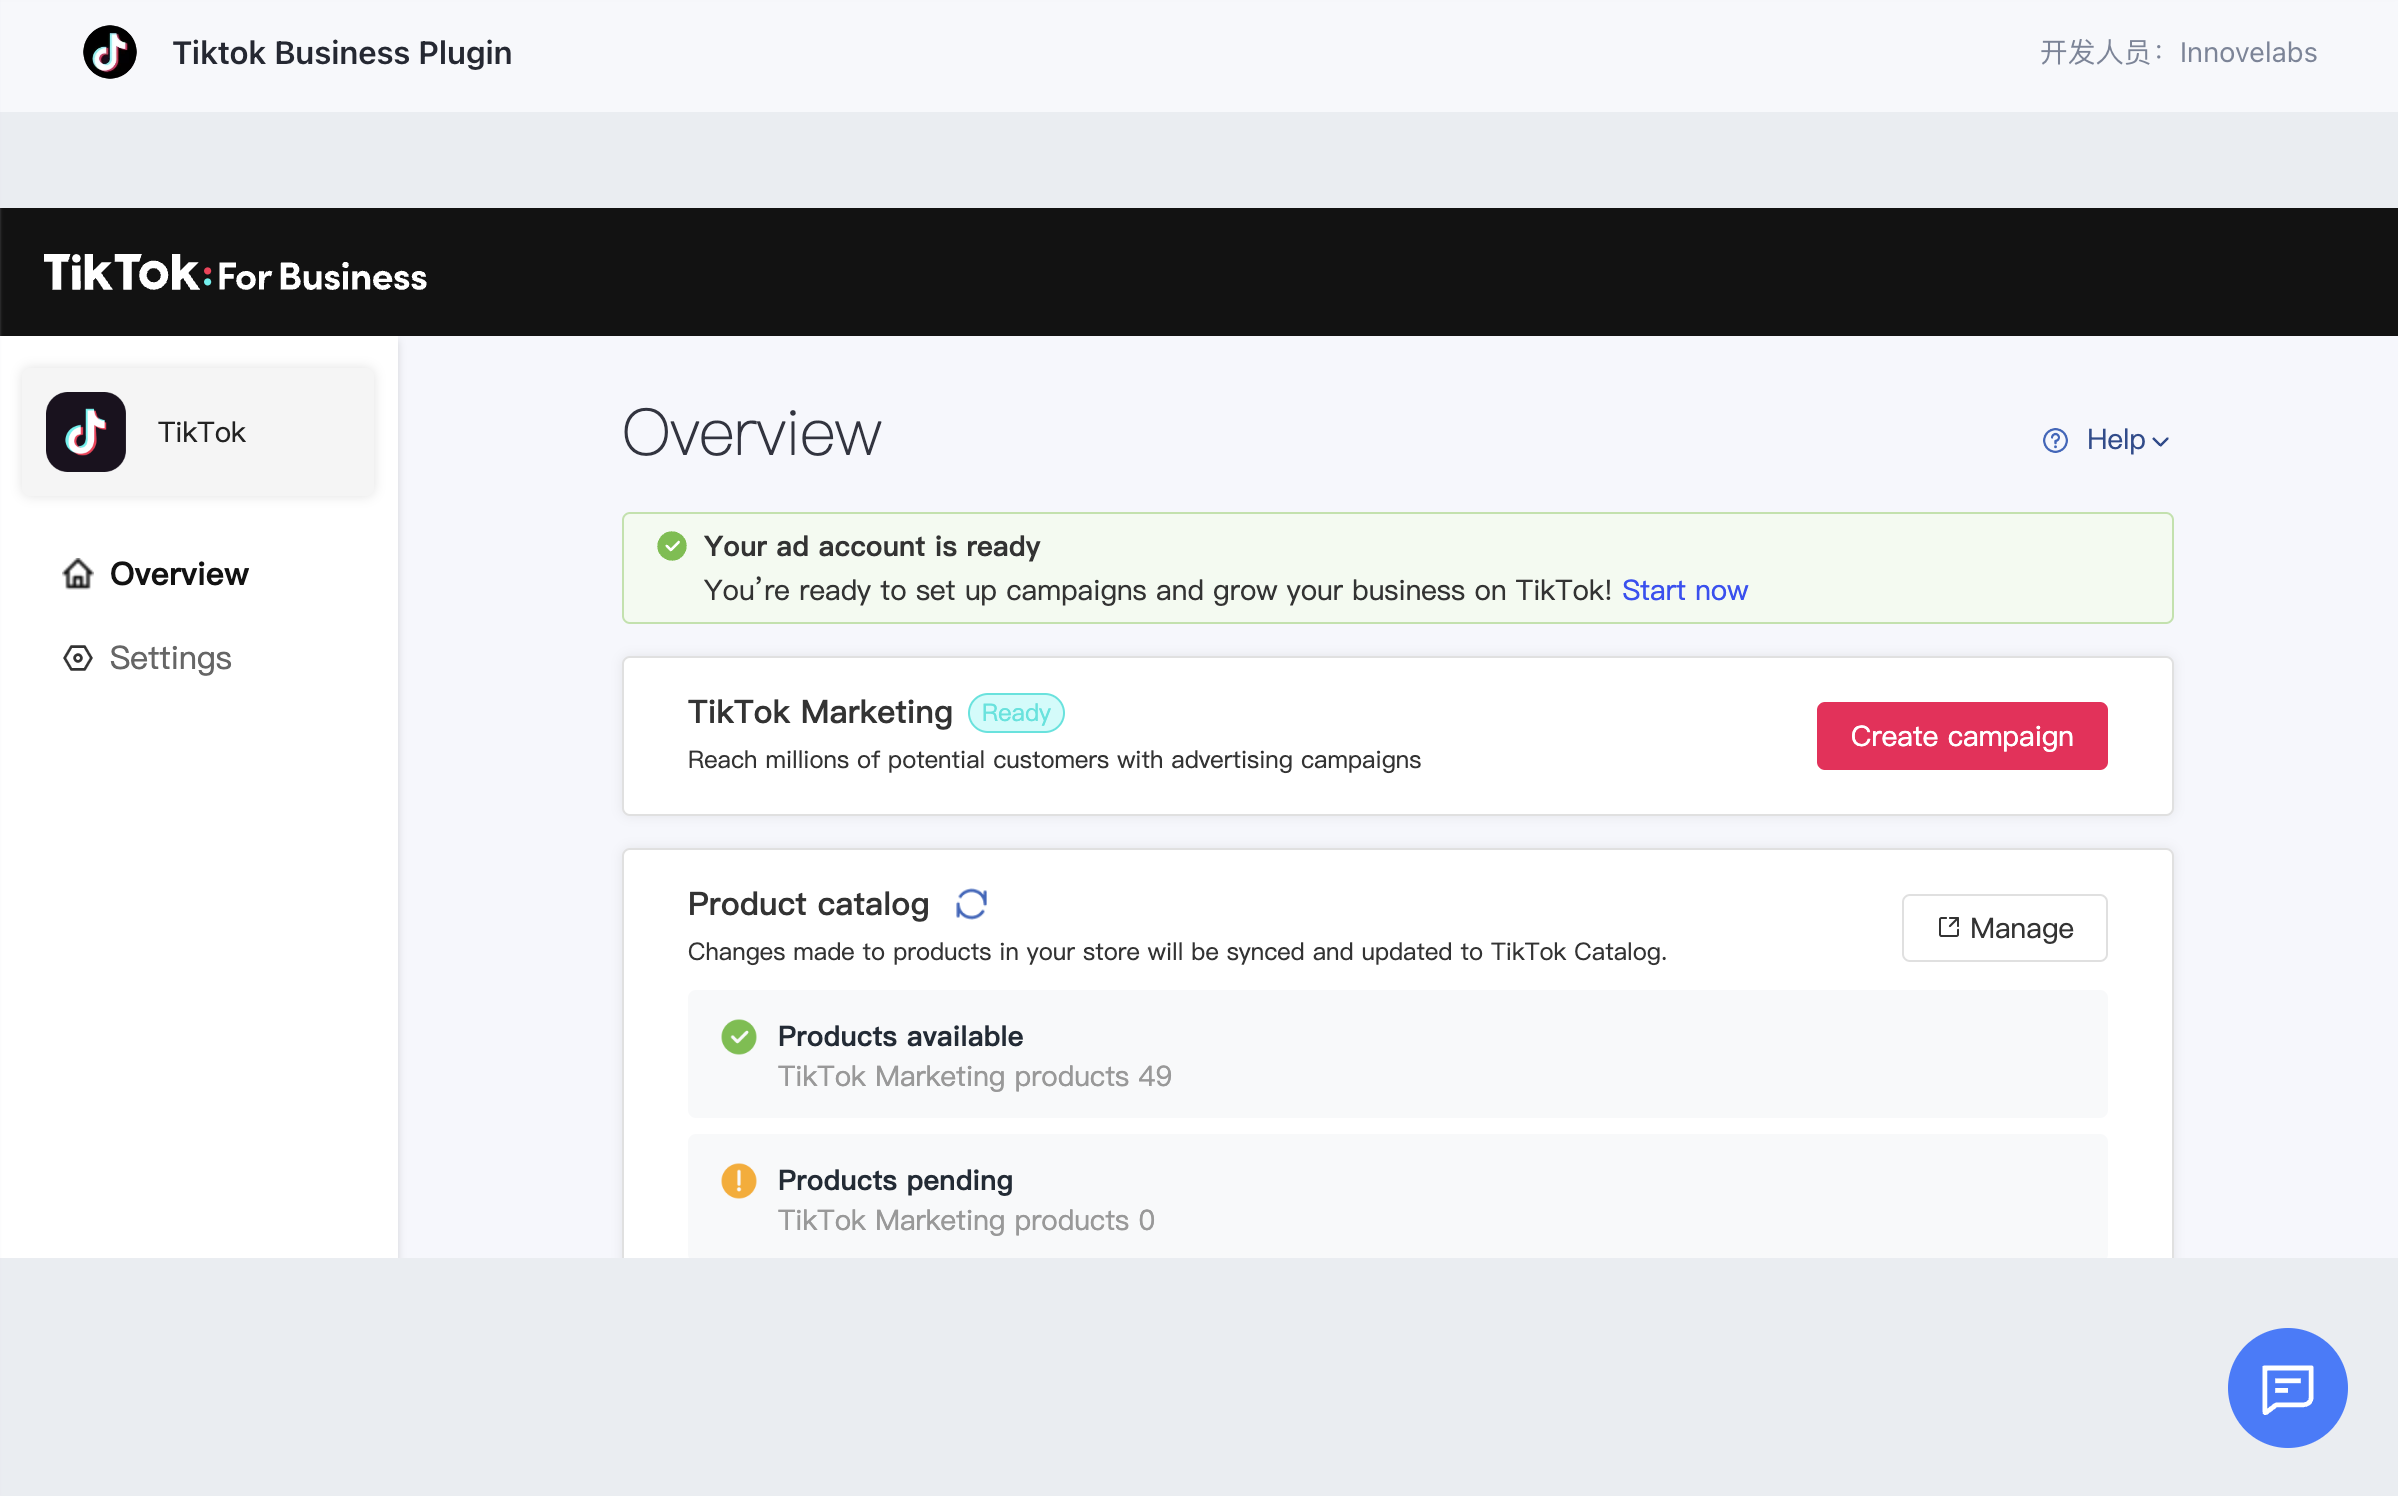
Task: Go to the Settings menu item
Action: click(x=170, y=658)
